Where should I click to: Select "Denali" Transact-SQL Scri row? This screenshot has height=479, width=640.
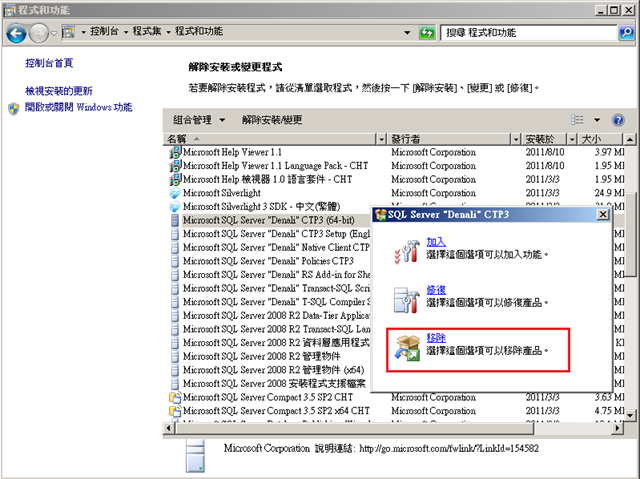tap(269, 288)
